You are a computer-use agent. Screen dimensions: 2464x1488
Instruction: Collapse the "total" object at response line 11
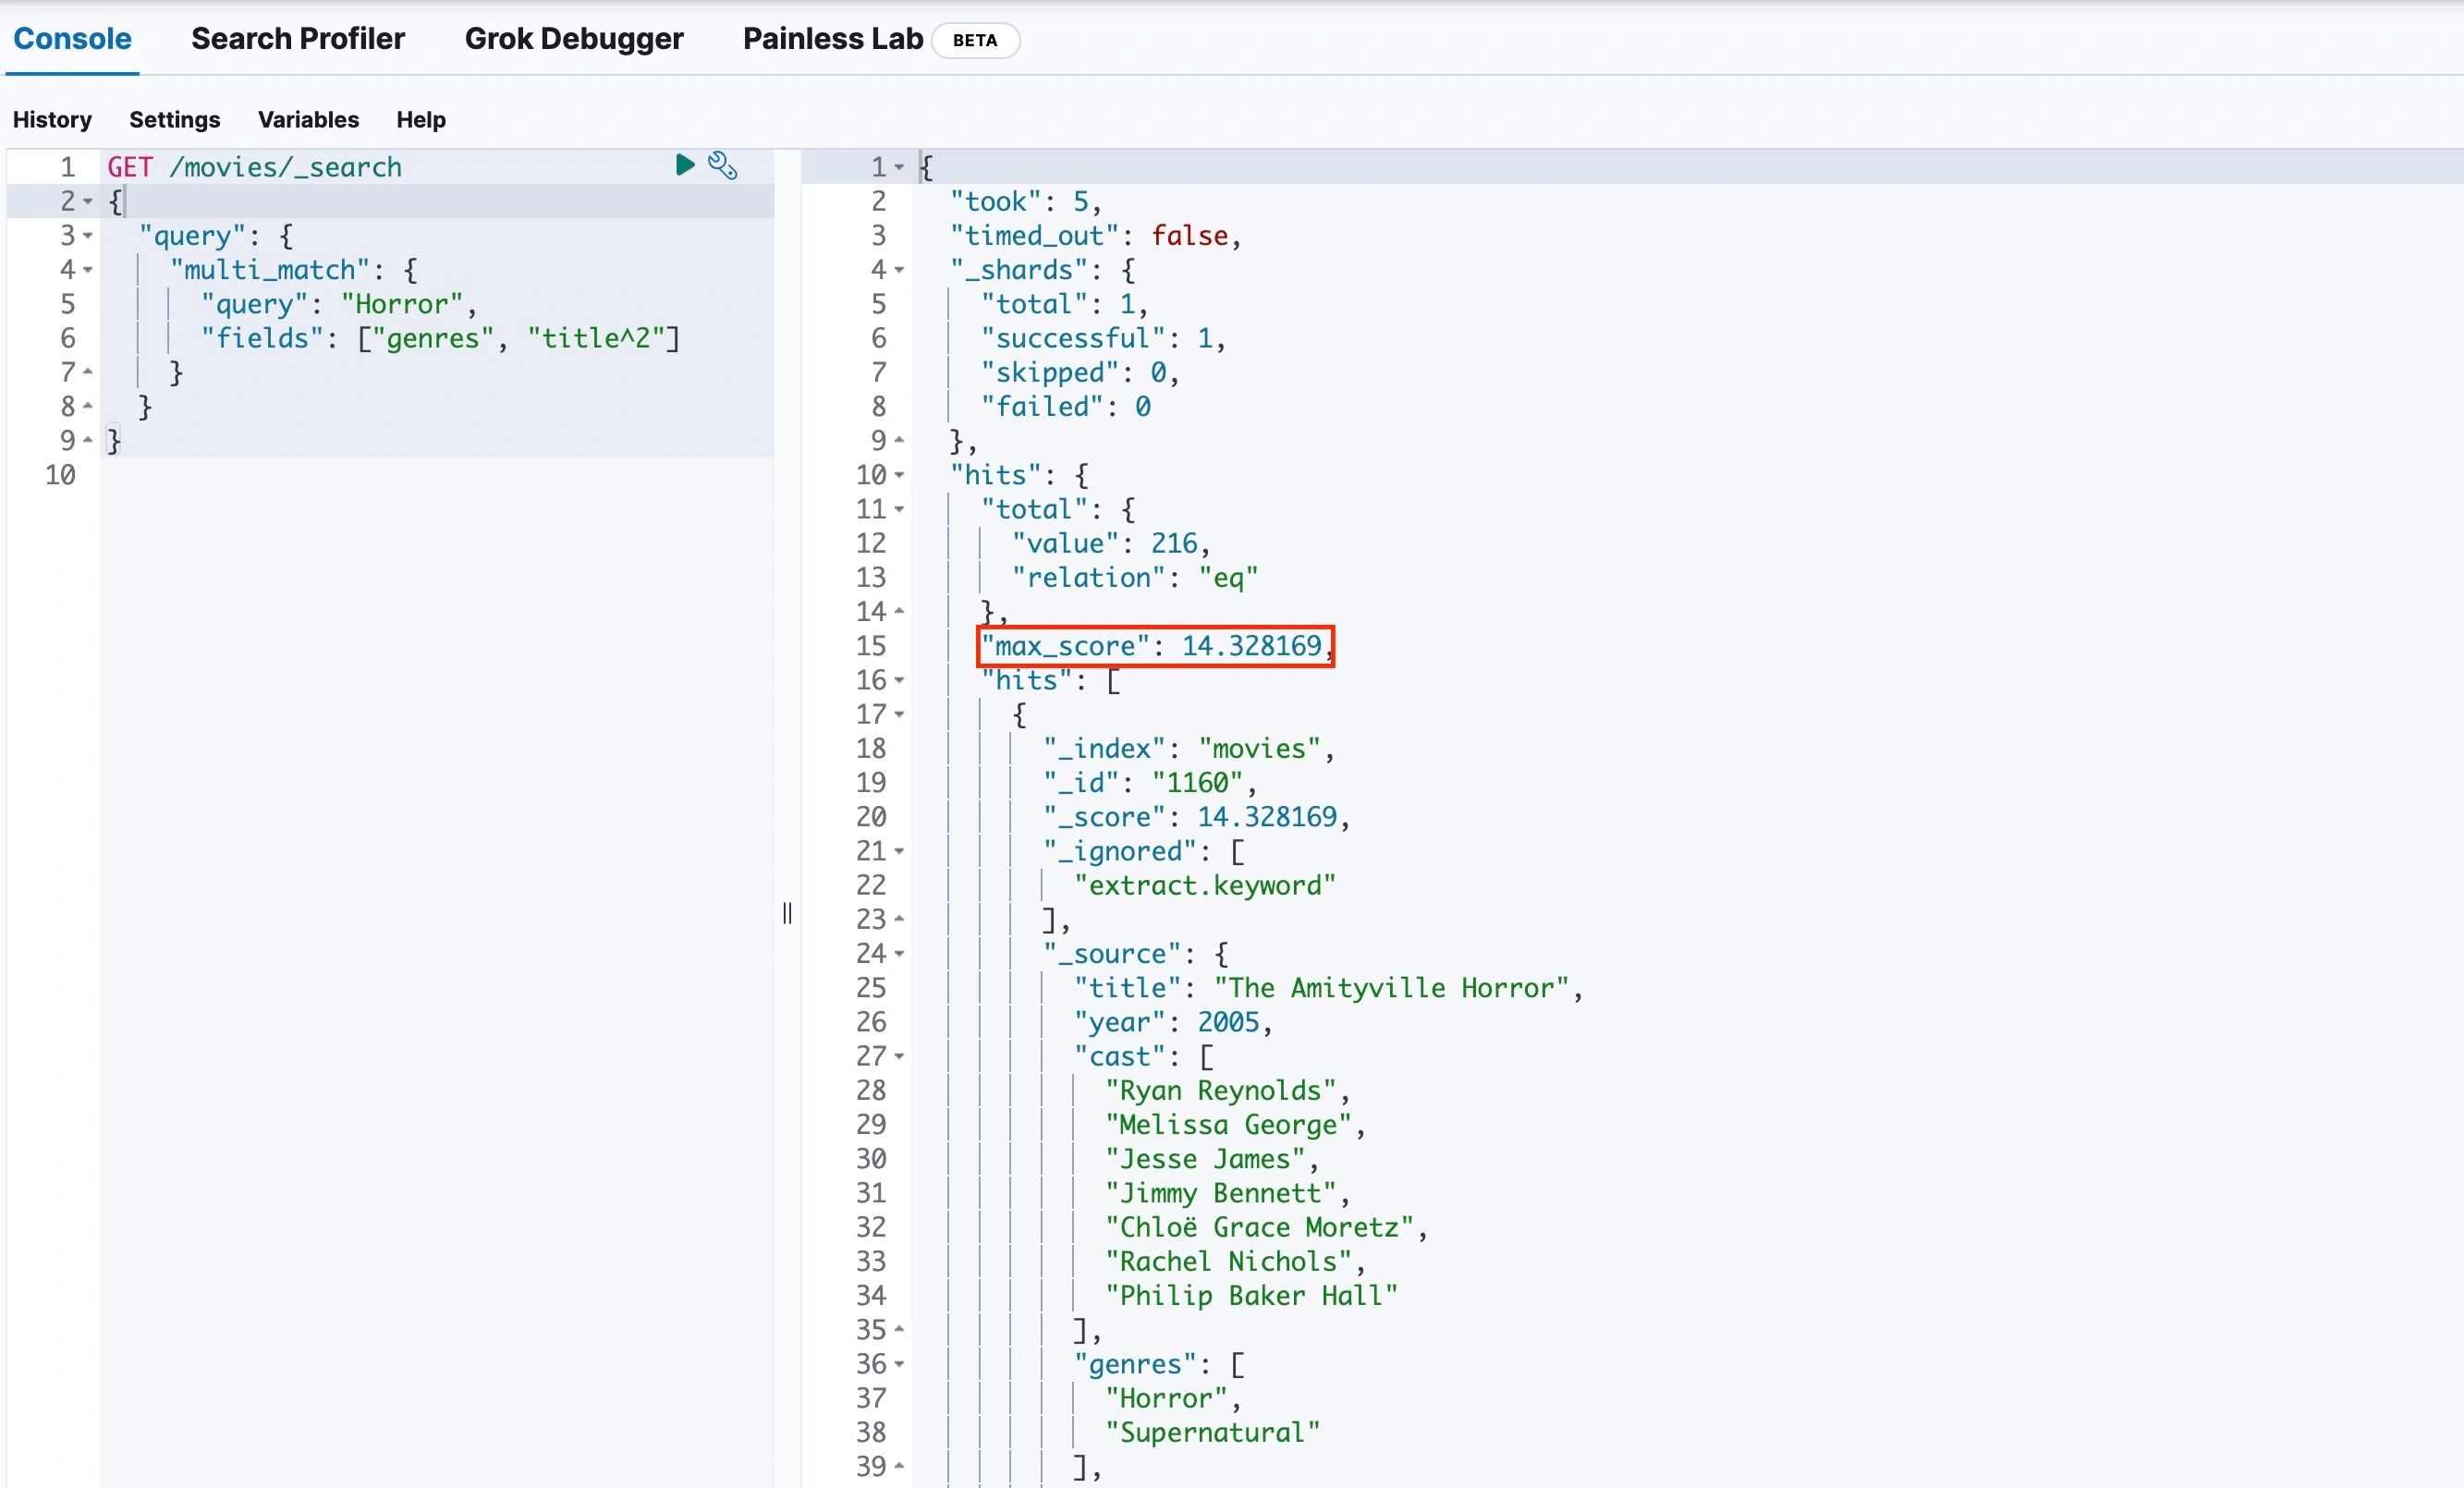pos(899,509)
